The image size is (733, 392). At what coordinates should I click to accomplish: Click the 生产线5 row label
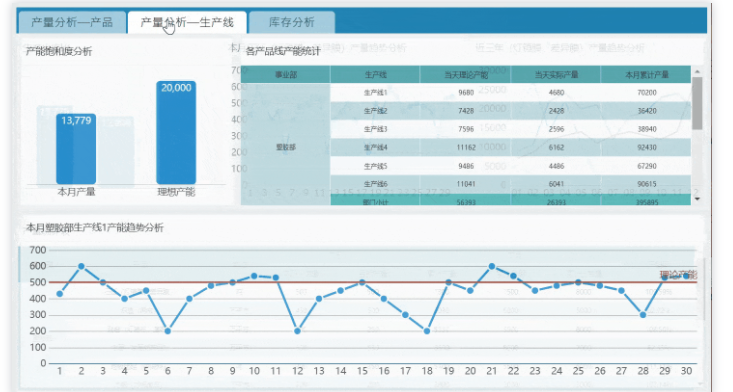click(x=375, y=166)
